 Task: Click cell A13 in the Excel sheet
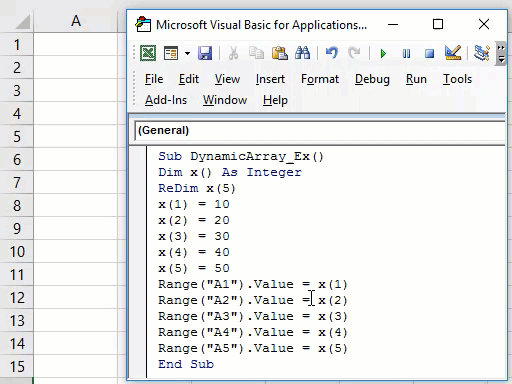76,320
